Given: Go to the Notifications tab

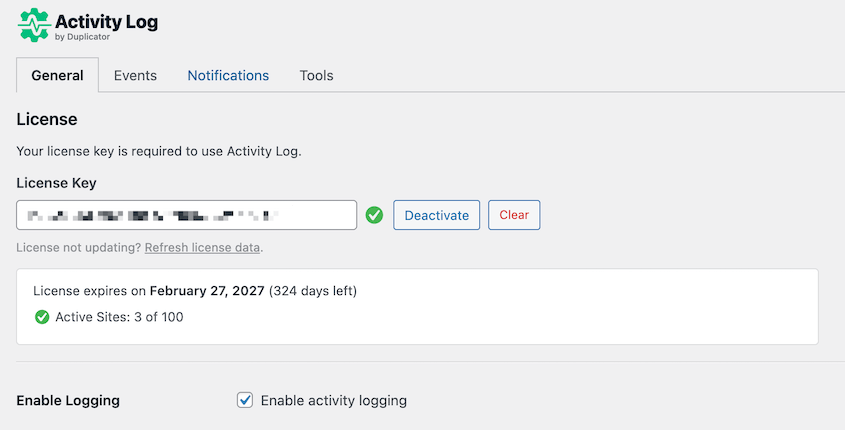Looking at the screenshot, I should click(x=228, y=75).
